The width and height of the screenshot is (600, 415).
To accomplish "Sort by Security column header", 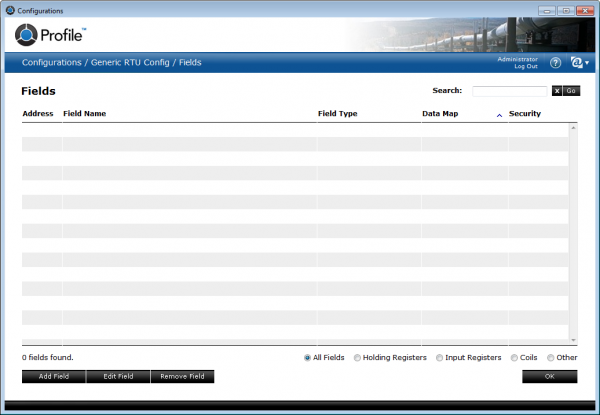I will point(525,114).
